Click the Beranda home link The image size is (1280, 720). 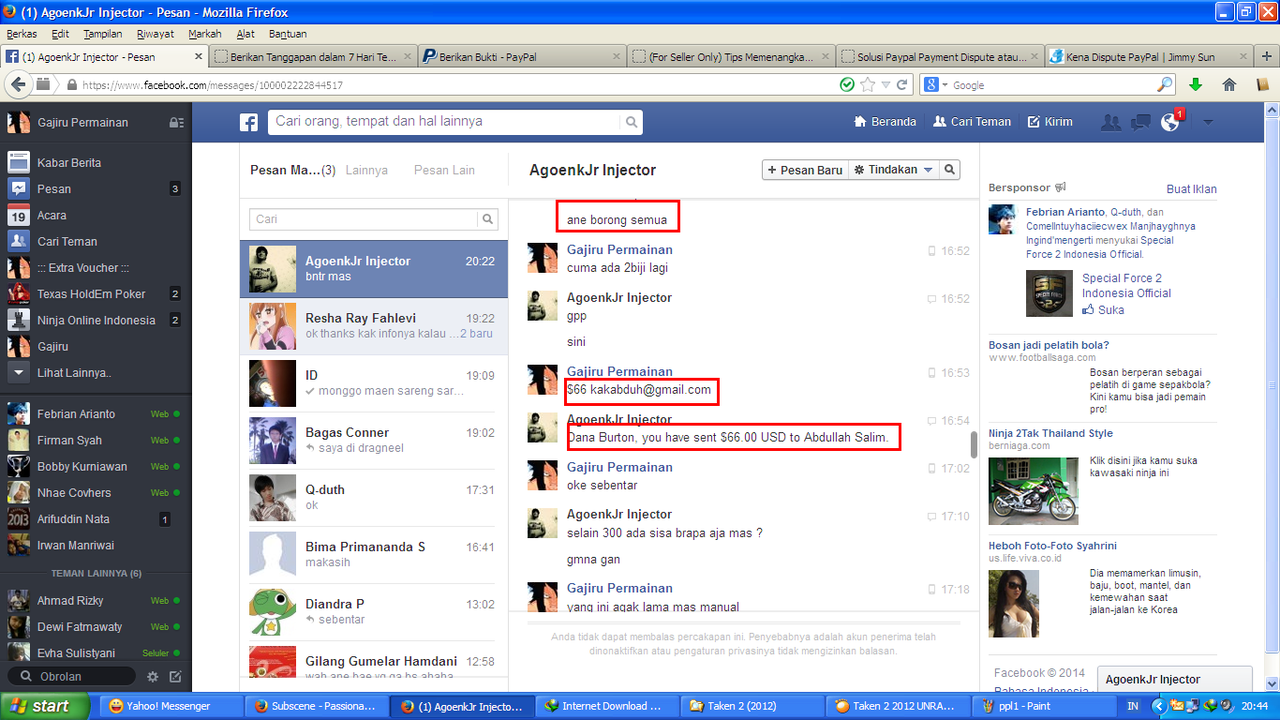[885, 121]
